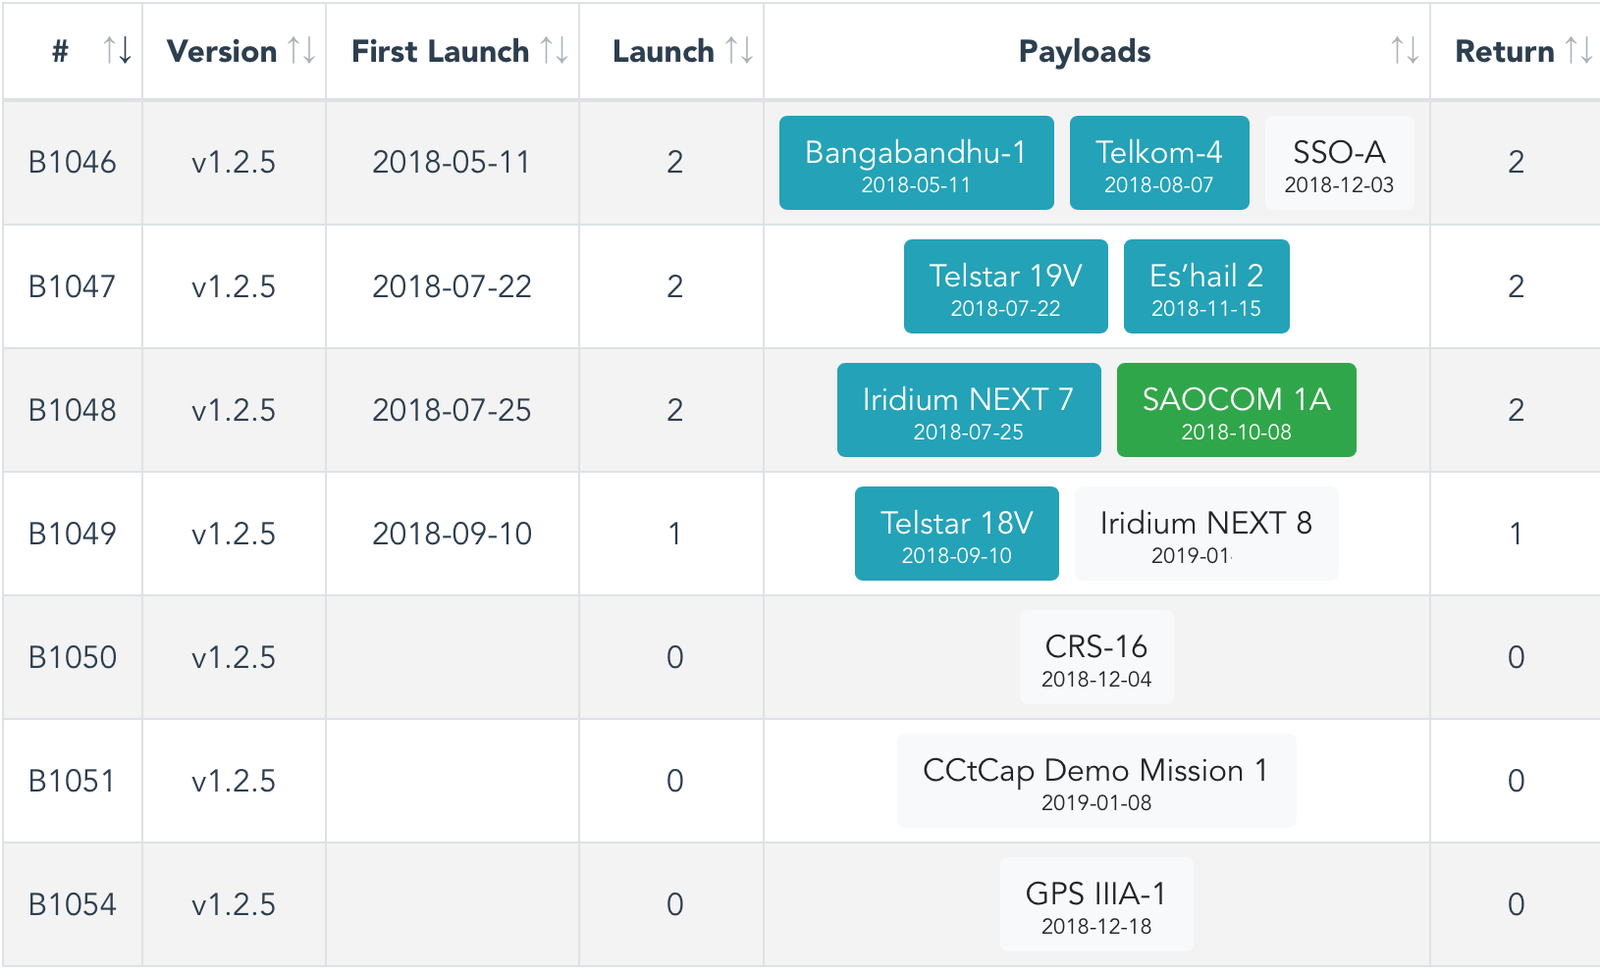Click the Iridium NEXT 7 badge

968,411
